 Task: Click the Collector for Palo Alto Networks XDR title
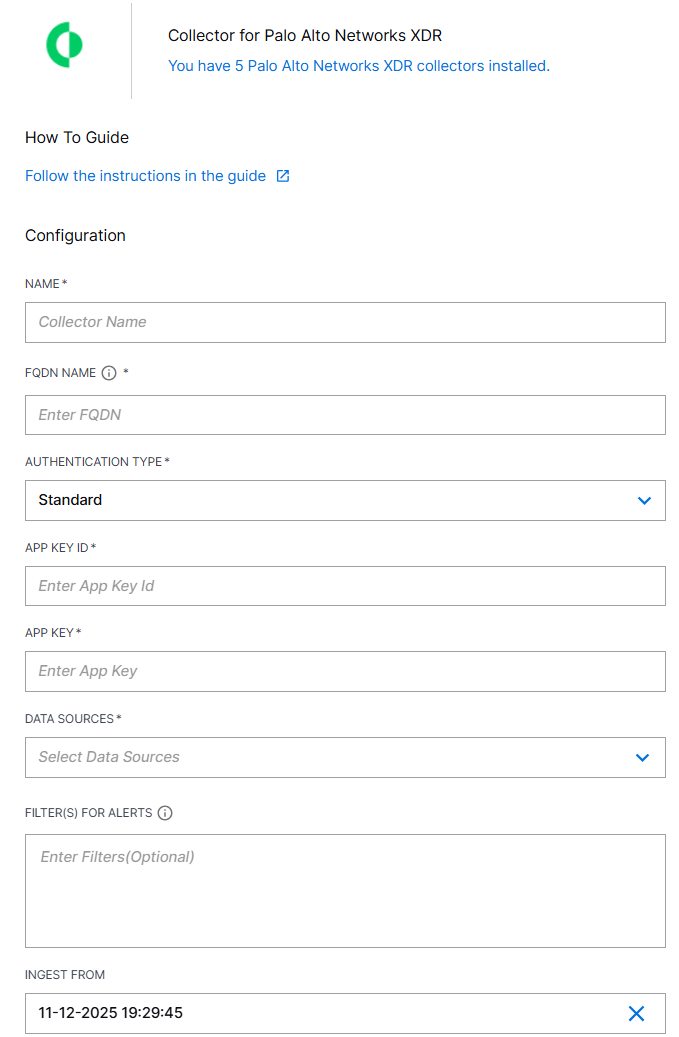click(304, 35)
